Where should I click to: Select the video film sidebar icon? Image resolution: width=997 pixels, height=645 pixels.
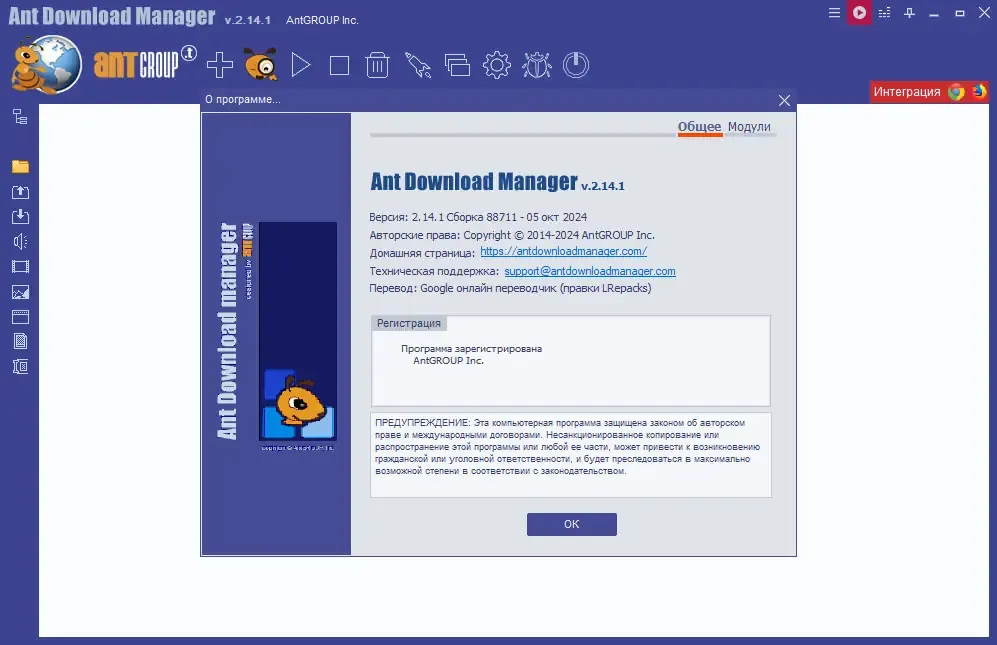[20, 267]
